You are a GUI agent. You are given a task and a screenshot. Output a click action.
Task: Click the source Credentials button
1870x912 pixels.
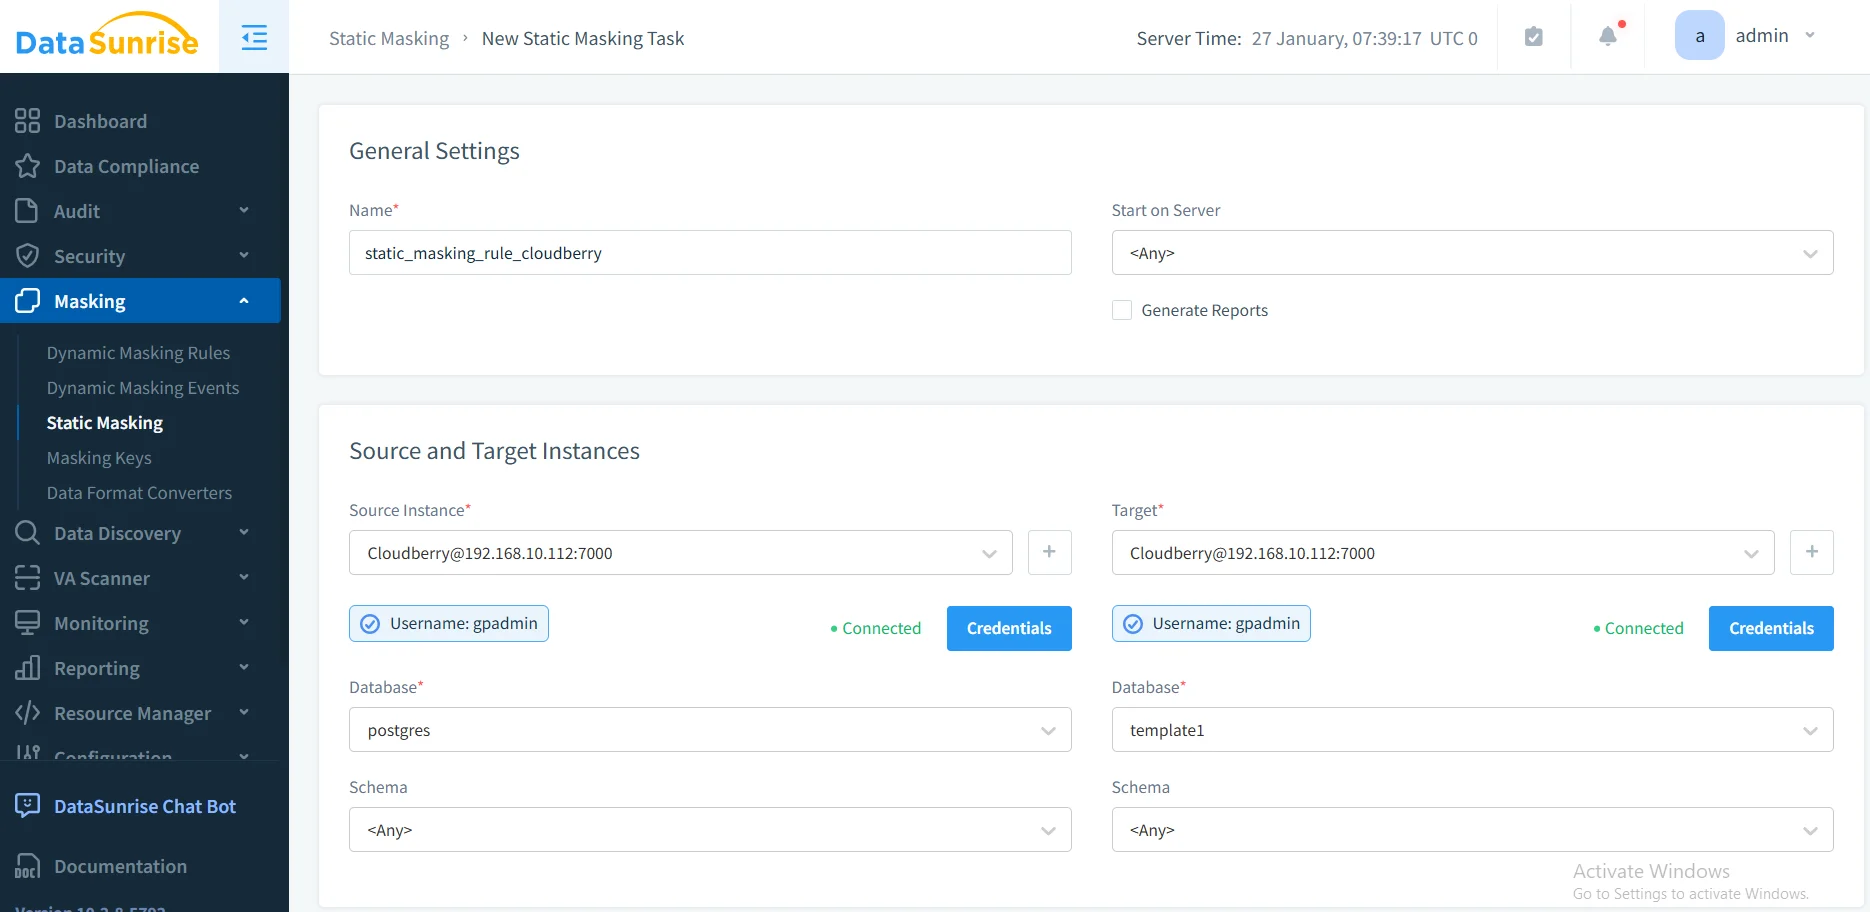(1008, 628)
